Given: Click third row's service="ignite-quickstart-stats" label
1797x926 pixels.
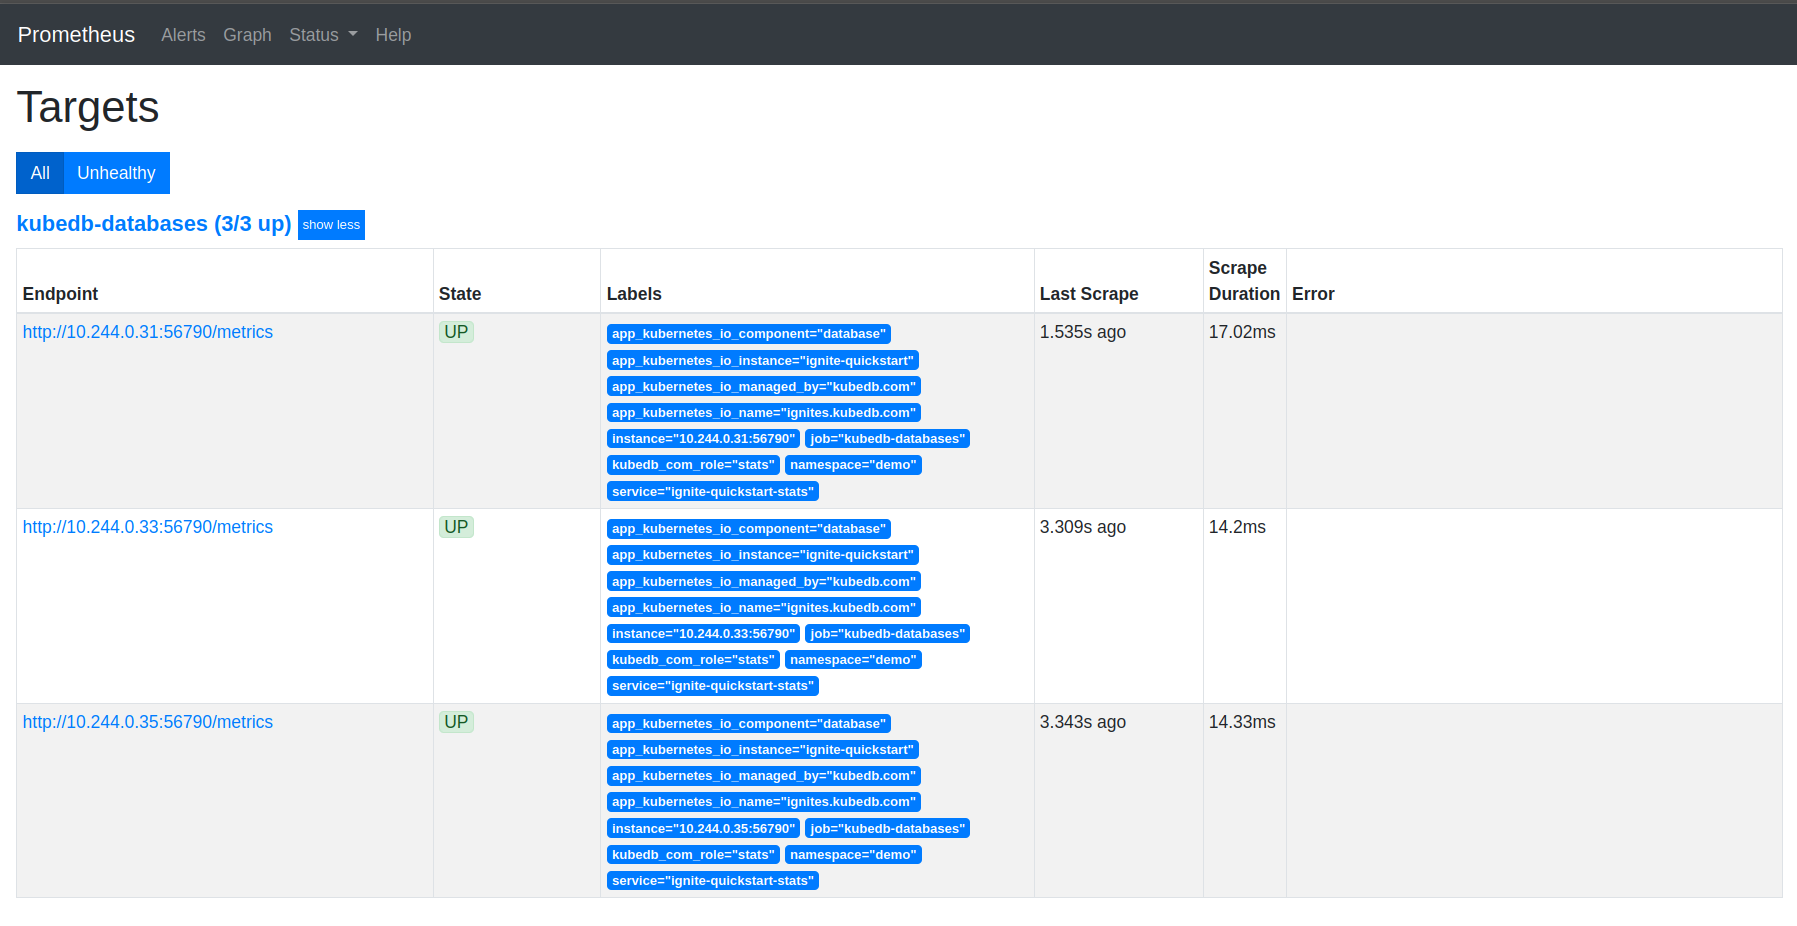Looking at the screenshot, I should click(712, 881).
